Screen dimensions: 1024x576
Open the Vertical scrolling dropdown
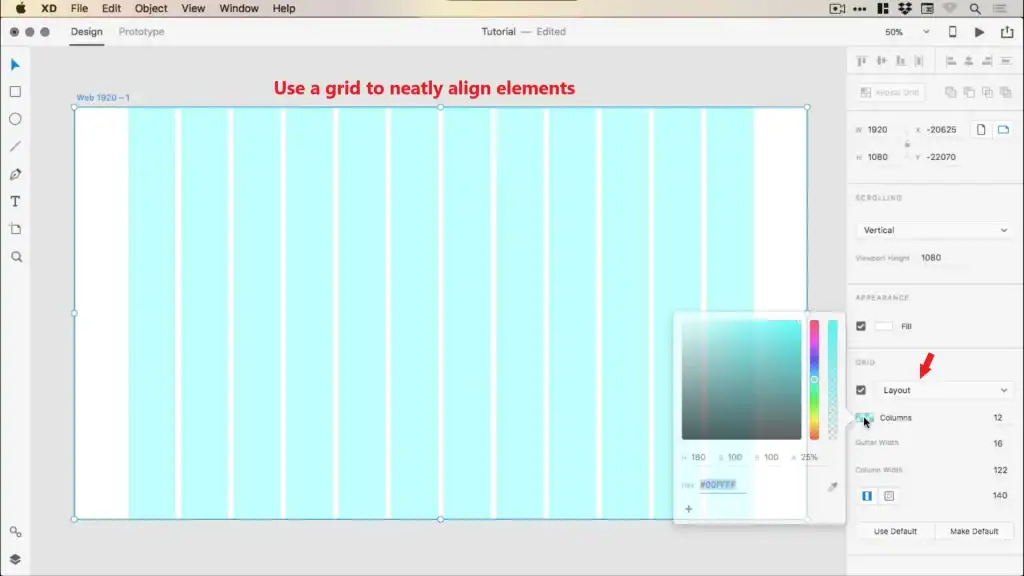coord(935,230)
